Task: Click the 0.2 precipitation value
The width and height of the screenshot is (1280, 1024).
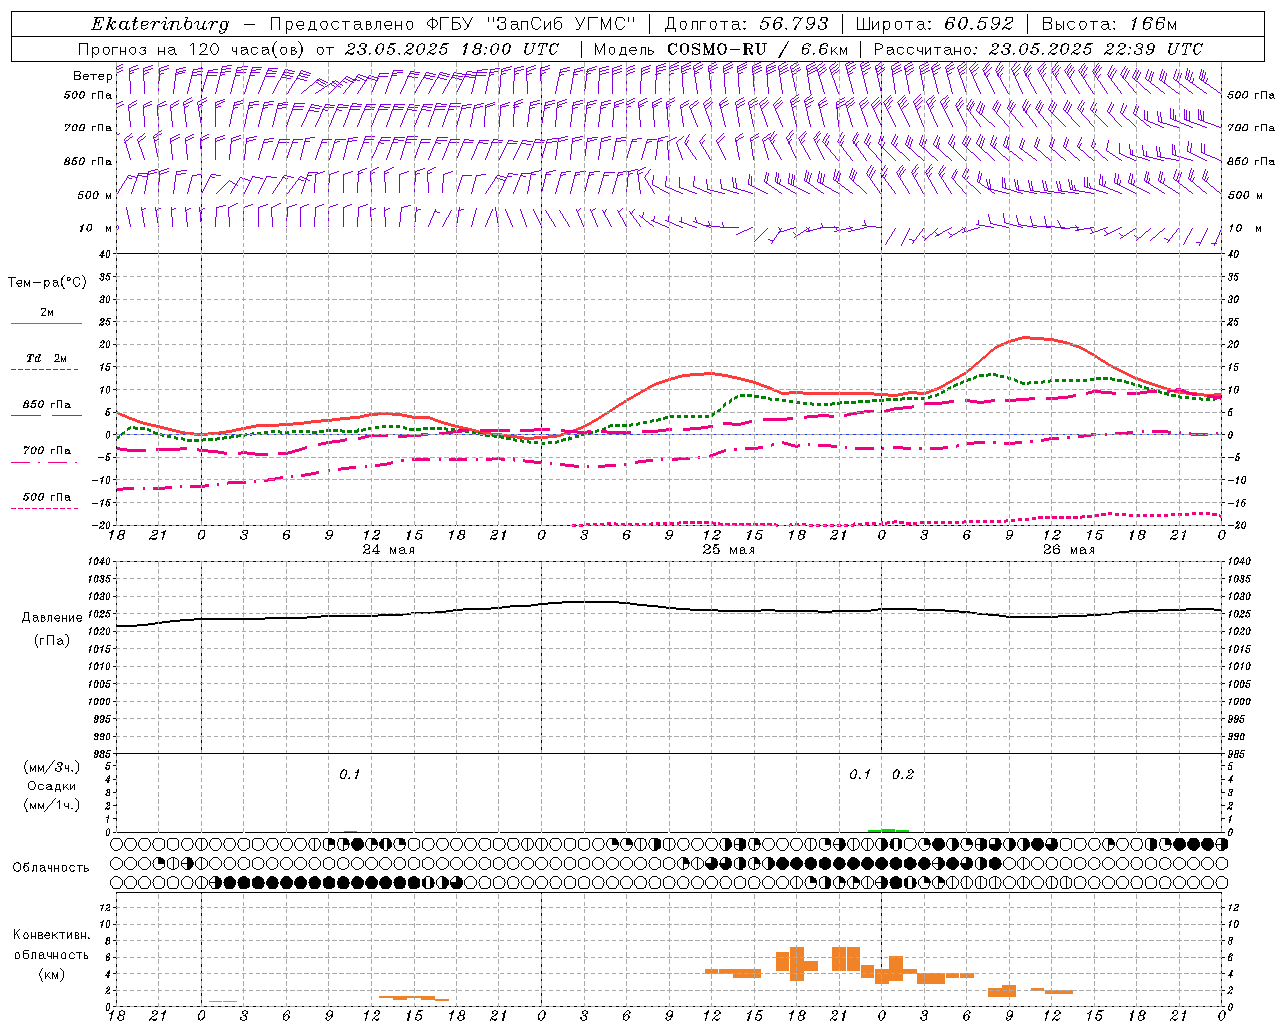Action: 903,775
